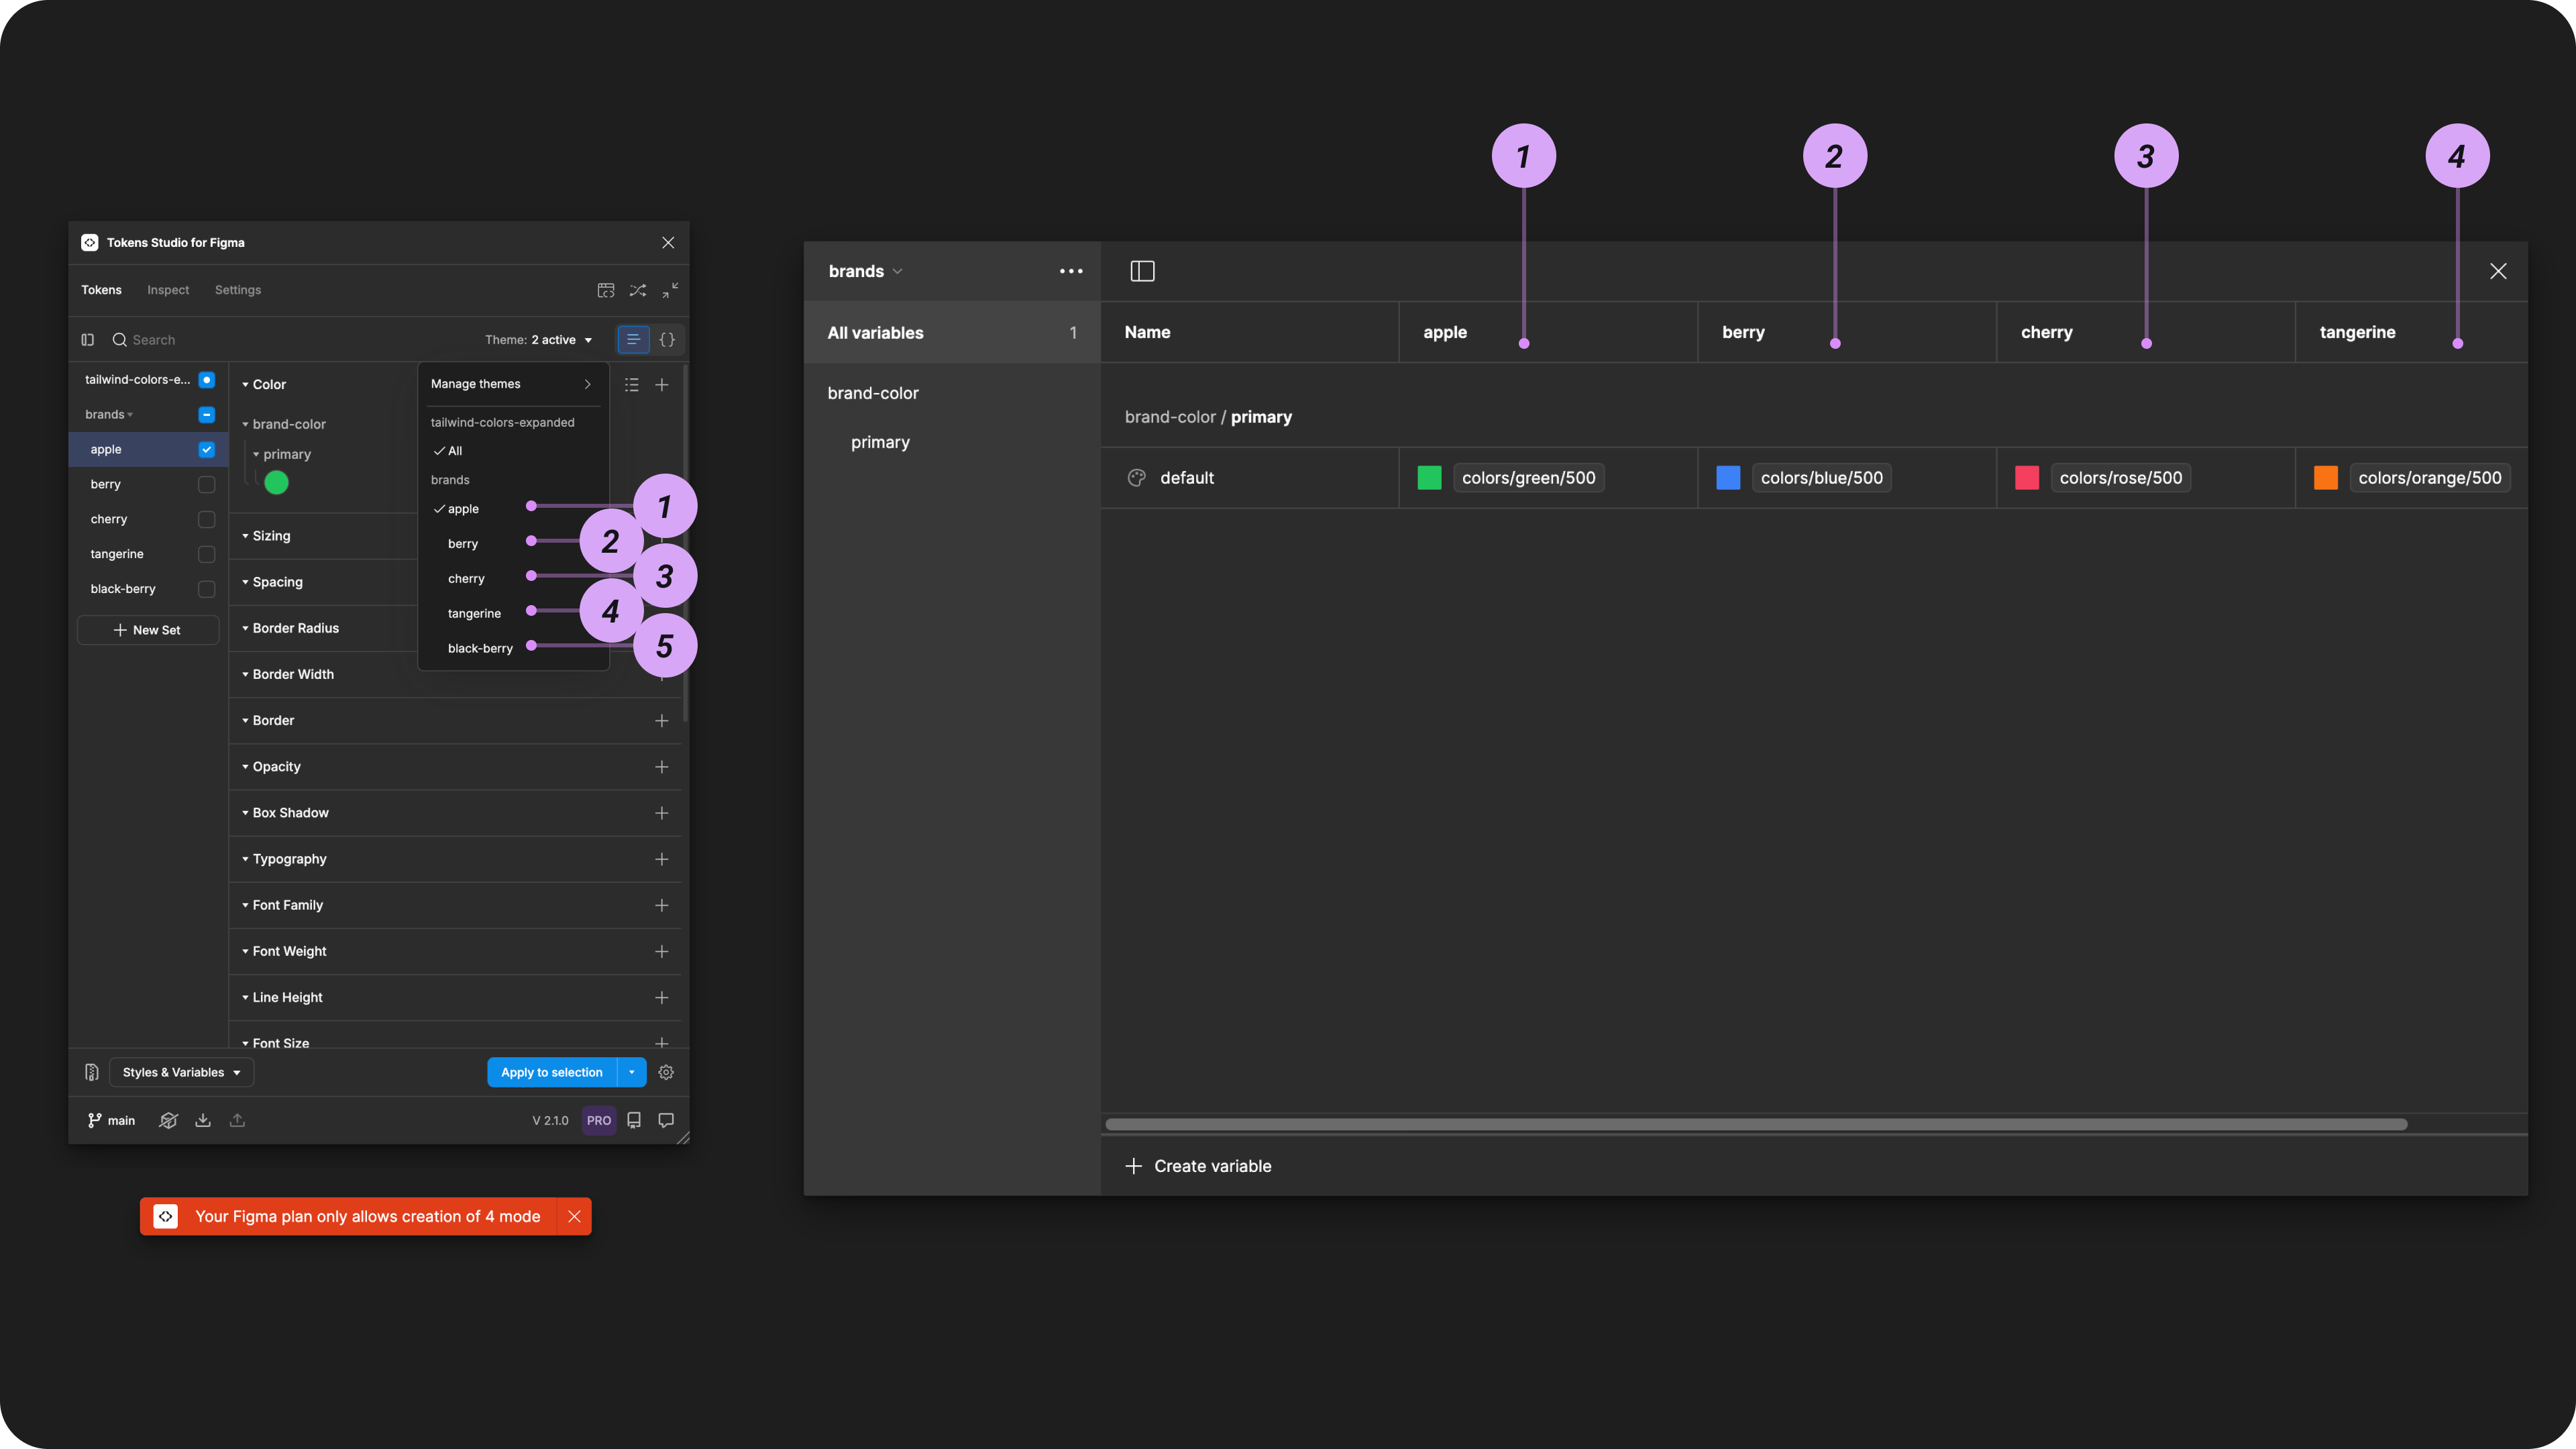Open the brands collection dropdown
Image resolution: width=2576 pixels, height=1449 pixels.
[865, 271]
